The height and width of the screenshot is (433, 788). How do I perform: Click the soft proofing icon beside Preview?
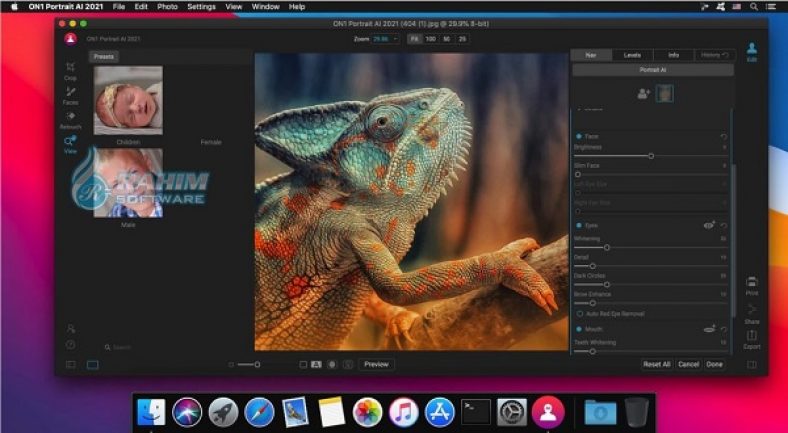[x=348, y=365]
